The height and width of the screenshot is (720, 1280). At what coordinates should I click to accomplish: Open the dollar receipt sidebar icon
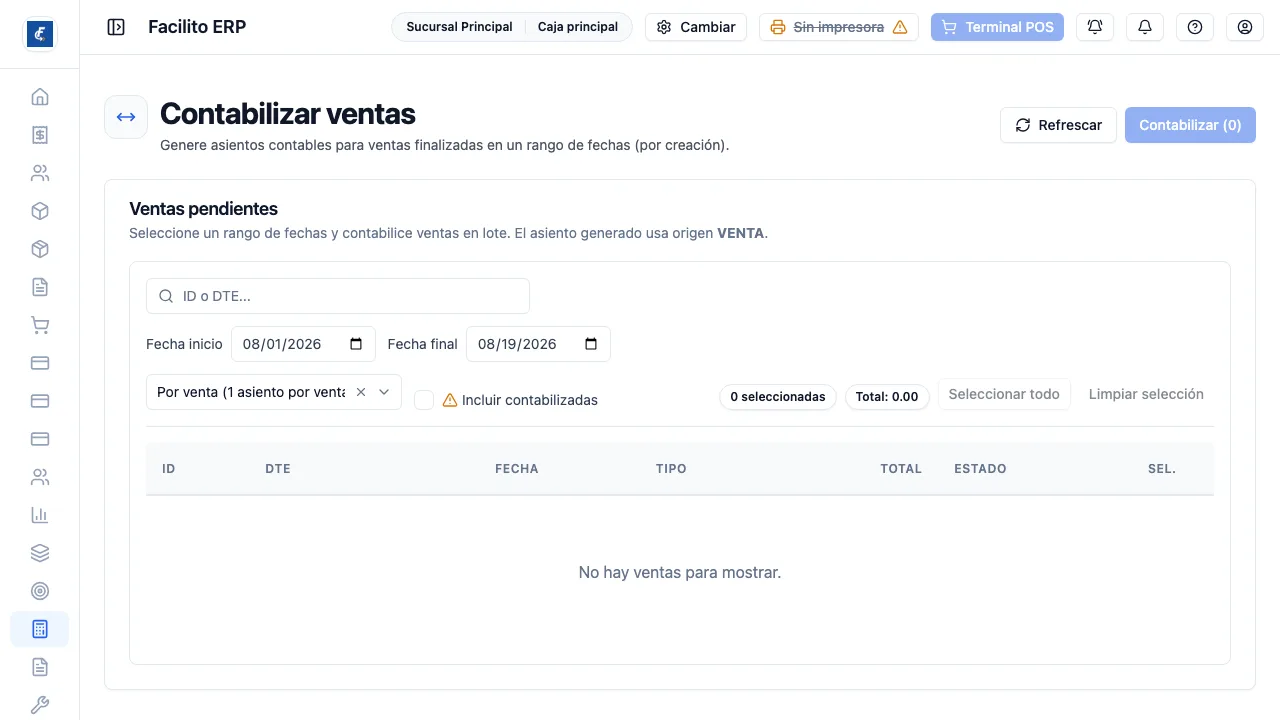click(40, 135)
